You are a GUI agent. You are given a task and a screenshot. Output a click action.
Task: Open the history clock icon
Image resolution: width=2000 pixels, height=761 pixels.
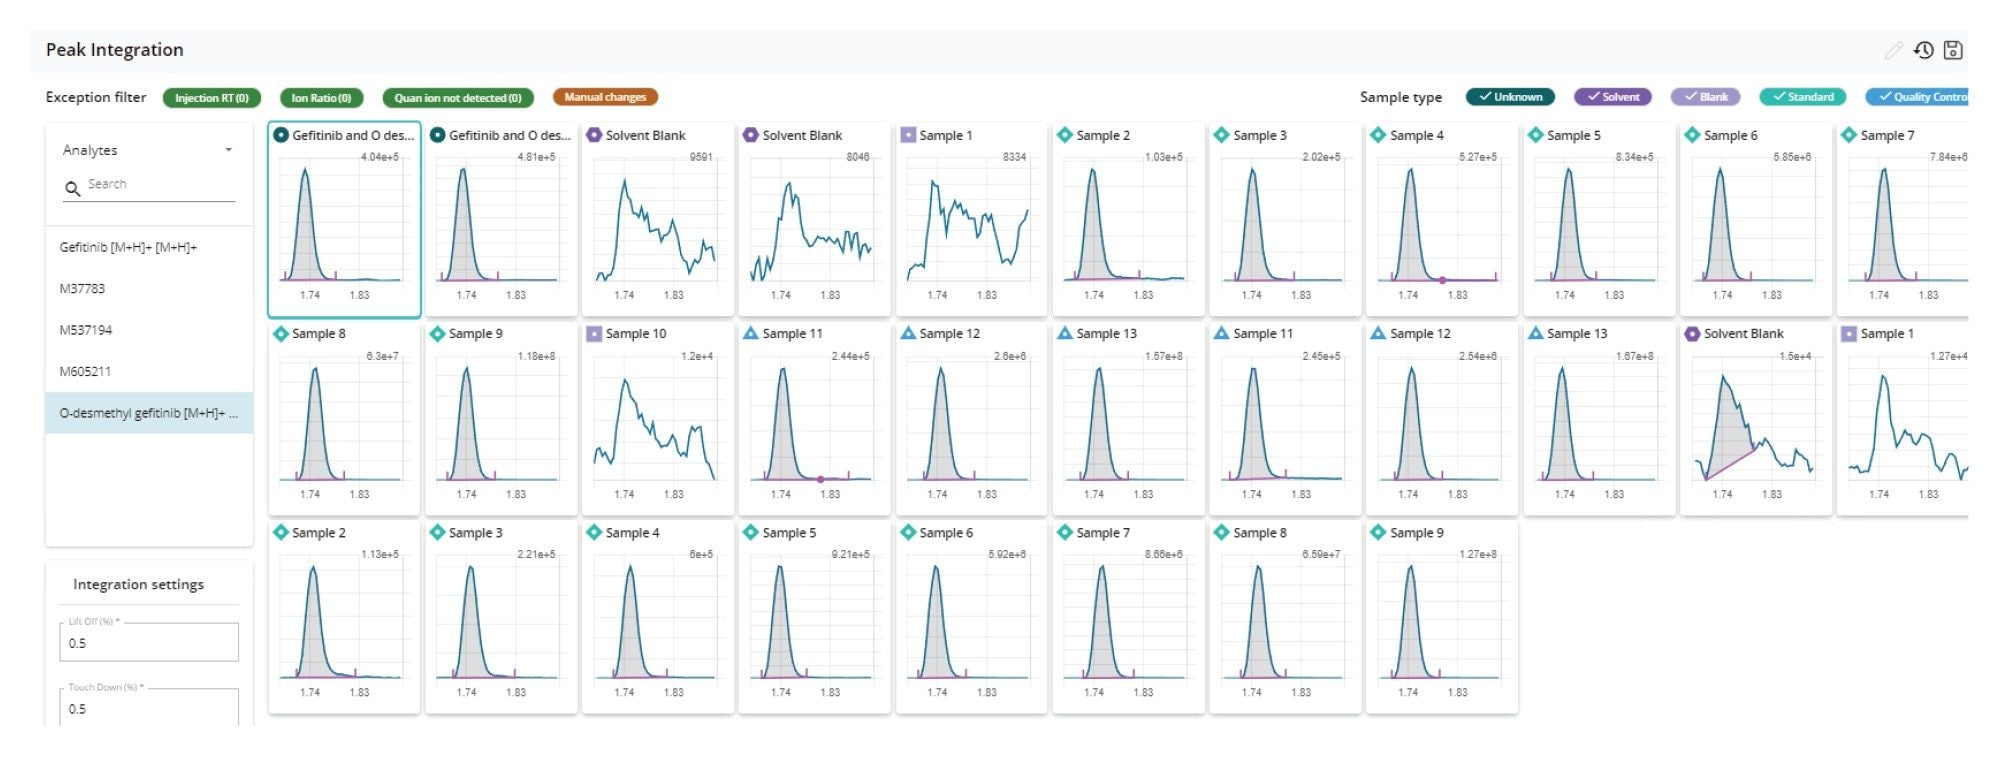pos(1924,50)
